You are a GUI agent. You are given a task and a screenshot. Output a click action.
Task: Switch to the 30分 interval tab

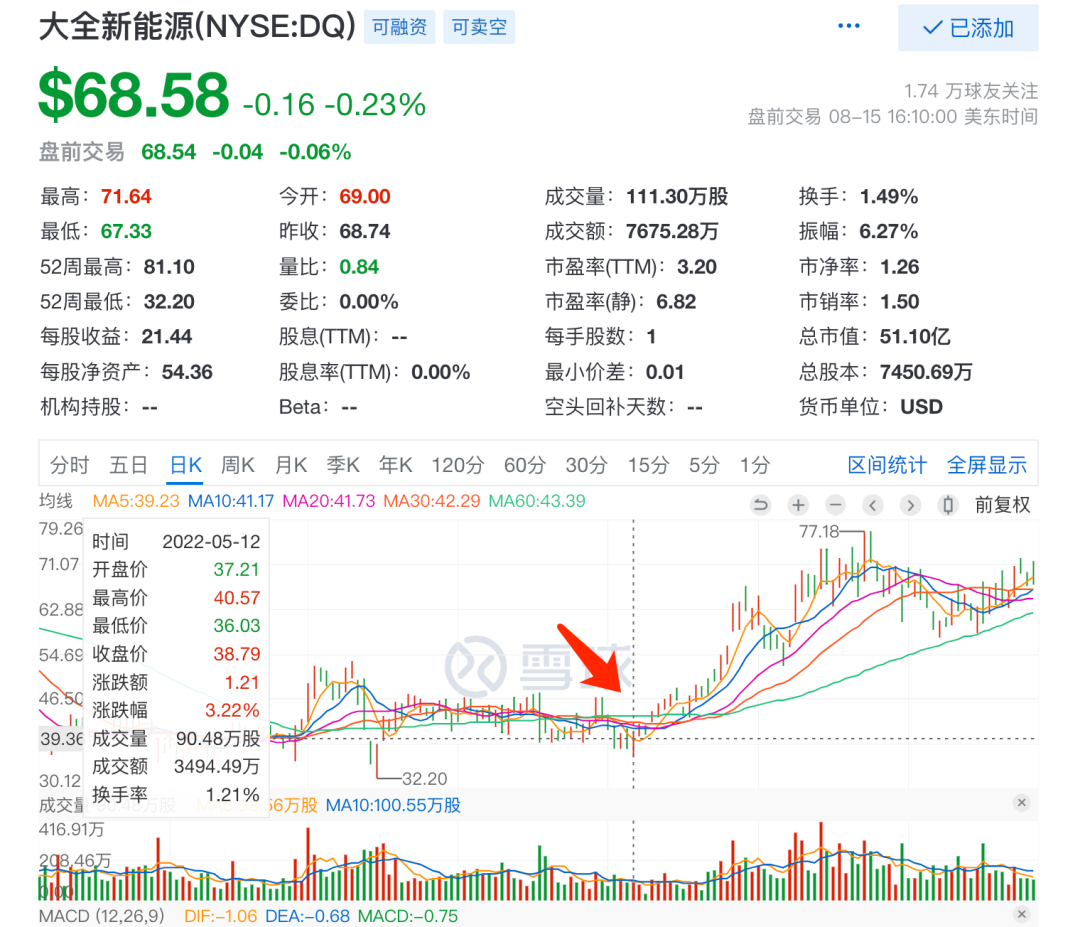(x=586, y=465)
